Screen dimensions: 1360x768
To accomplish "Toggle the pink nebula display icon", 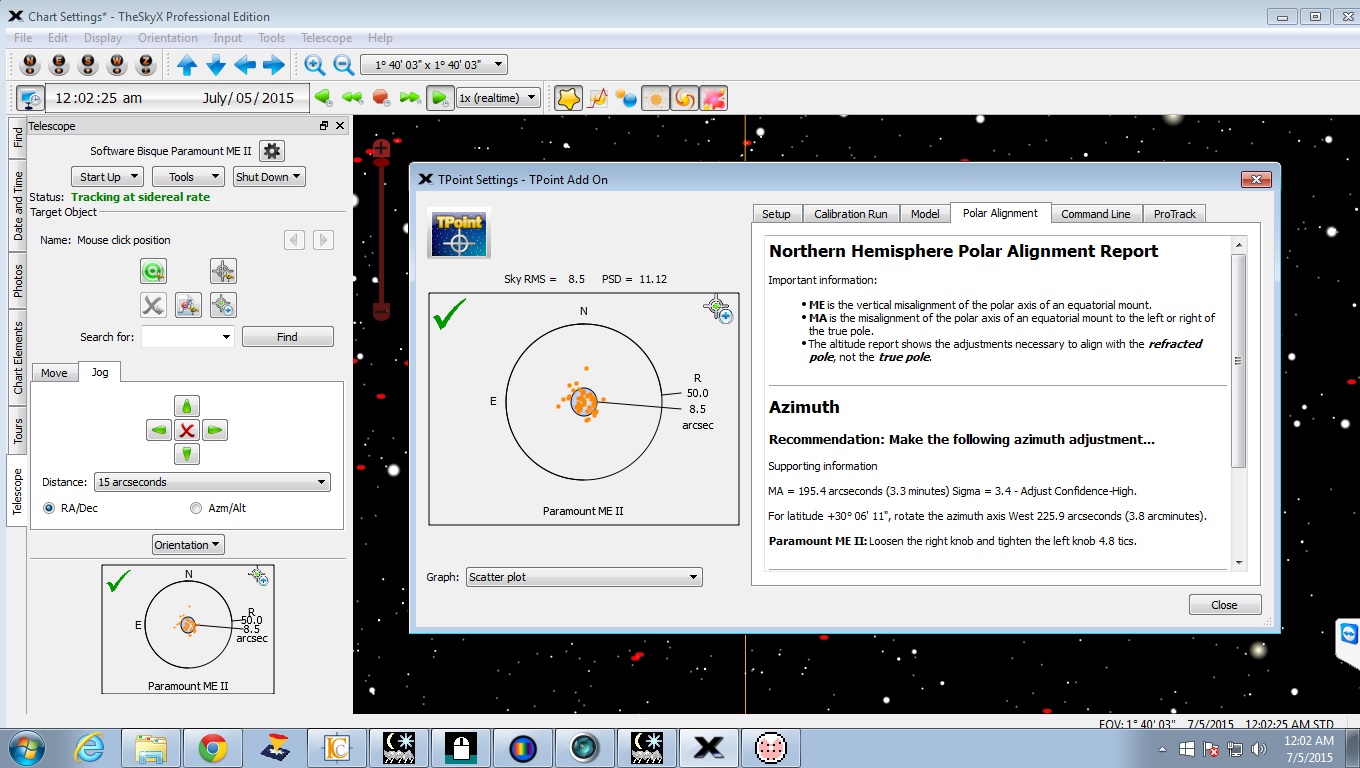I will point(713,98).
